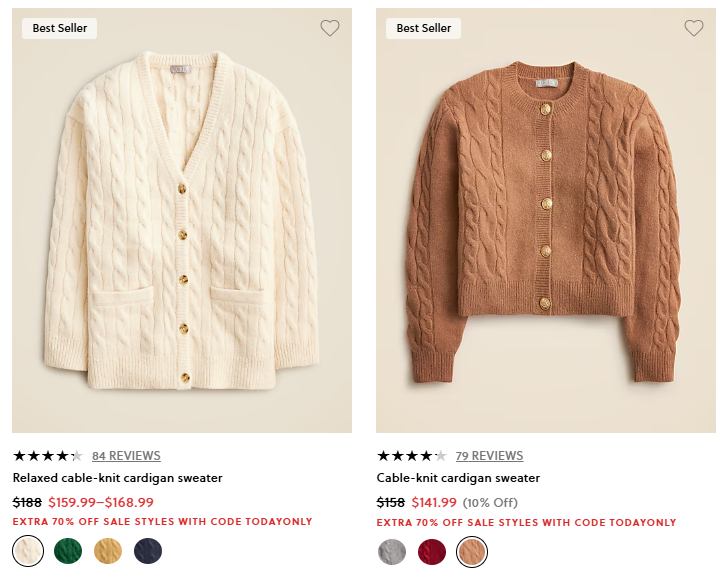Open the 84 Reviews link
The height and width of the screenshot is (575, 722).
pos(126,456)
